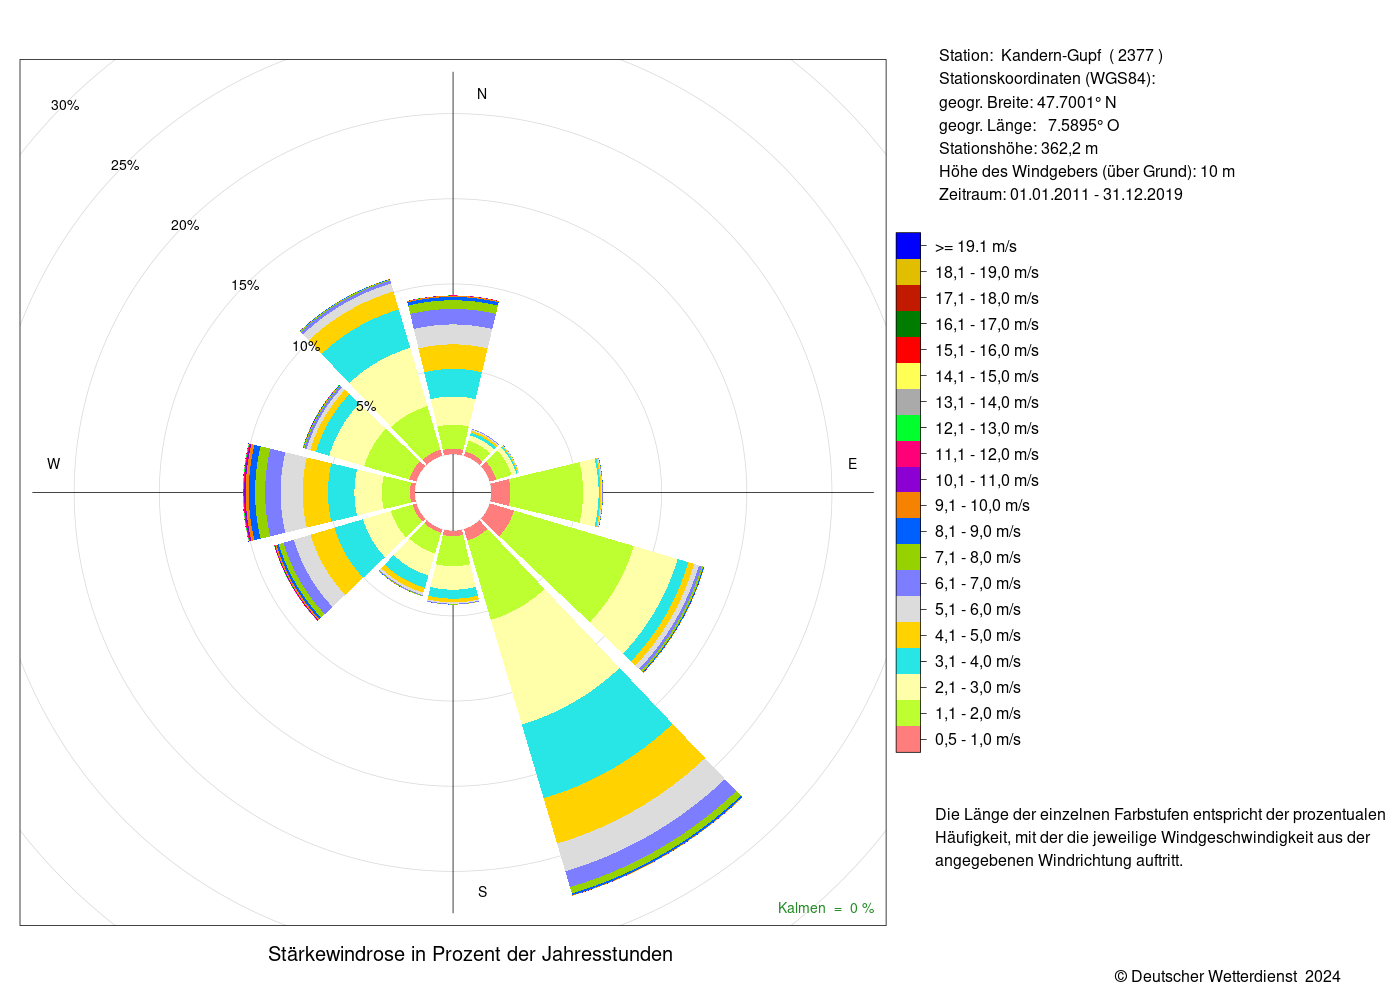Click the S compass direction label
The image size is (1400, 1000).
(x=482, y=892)
